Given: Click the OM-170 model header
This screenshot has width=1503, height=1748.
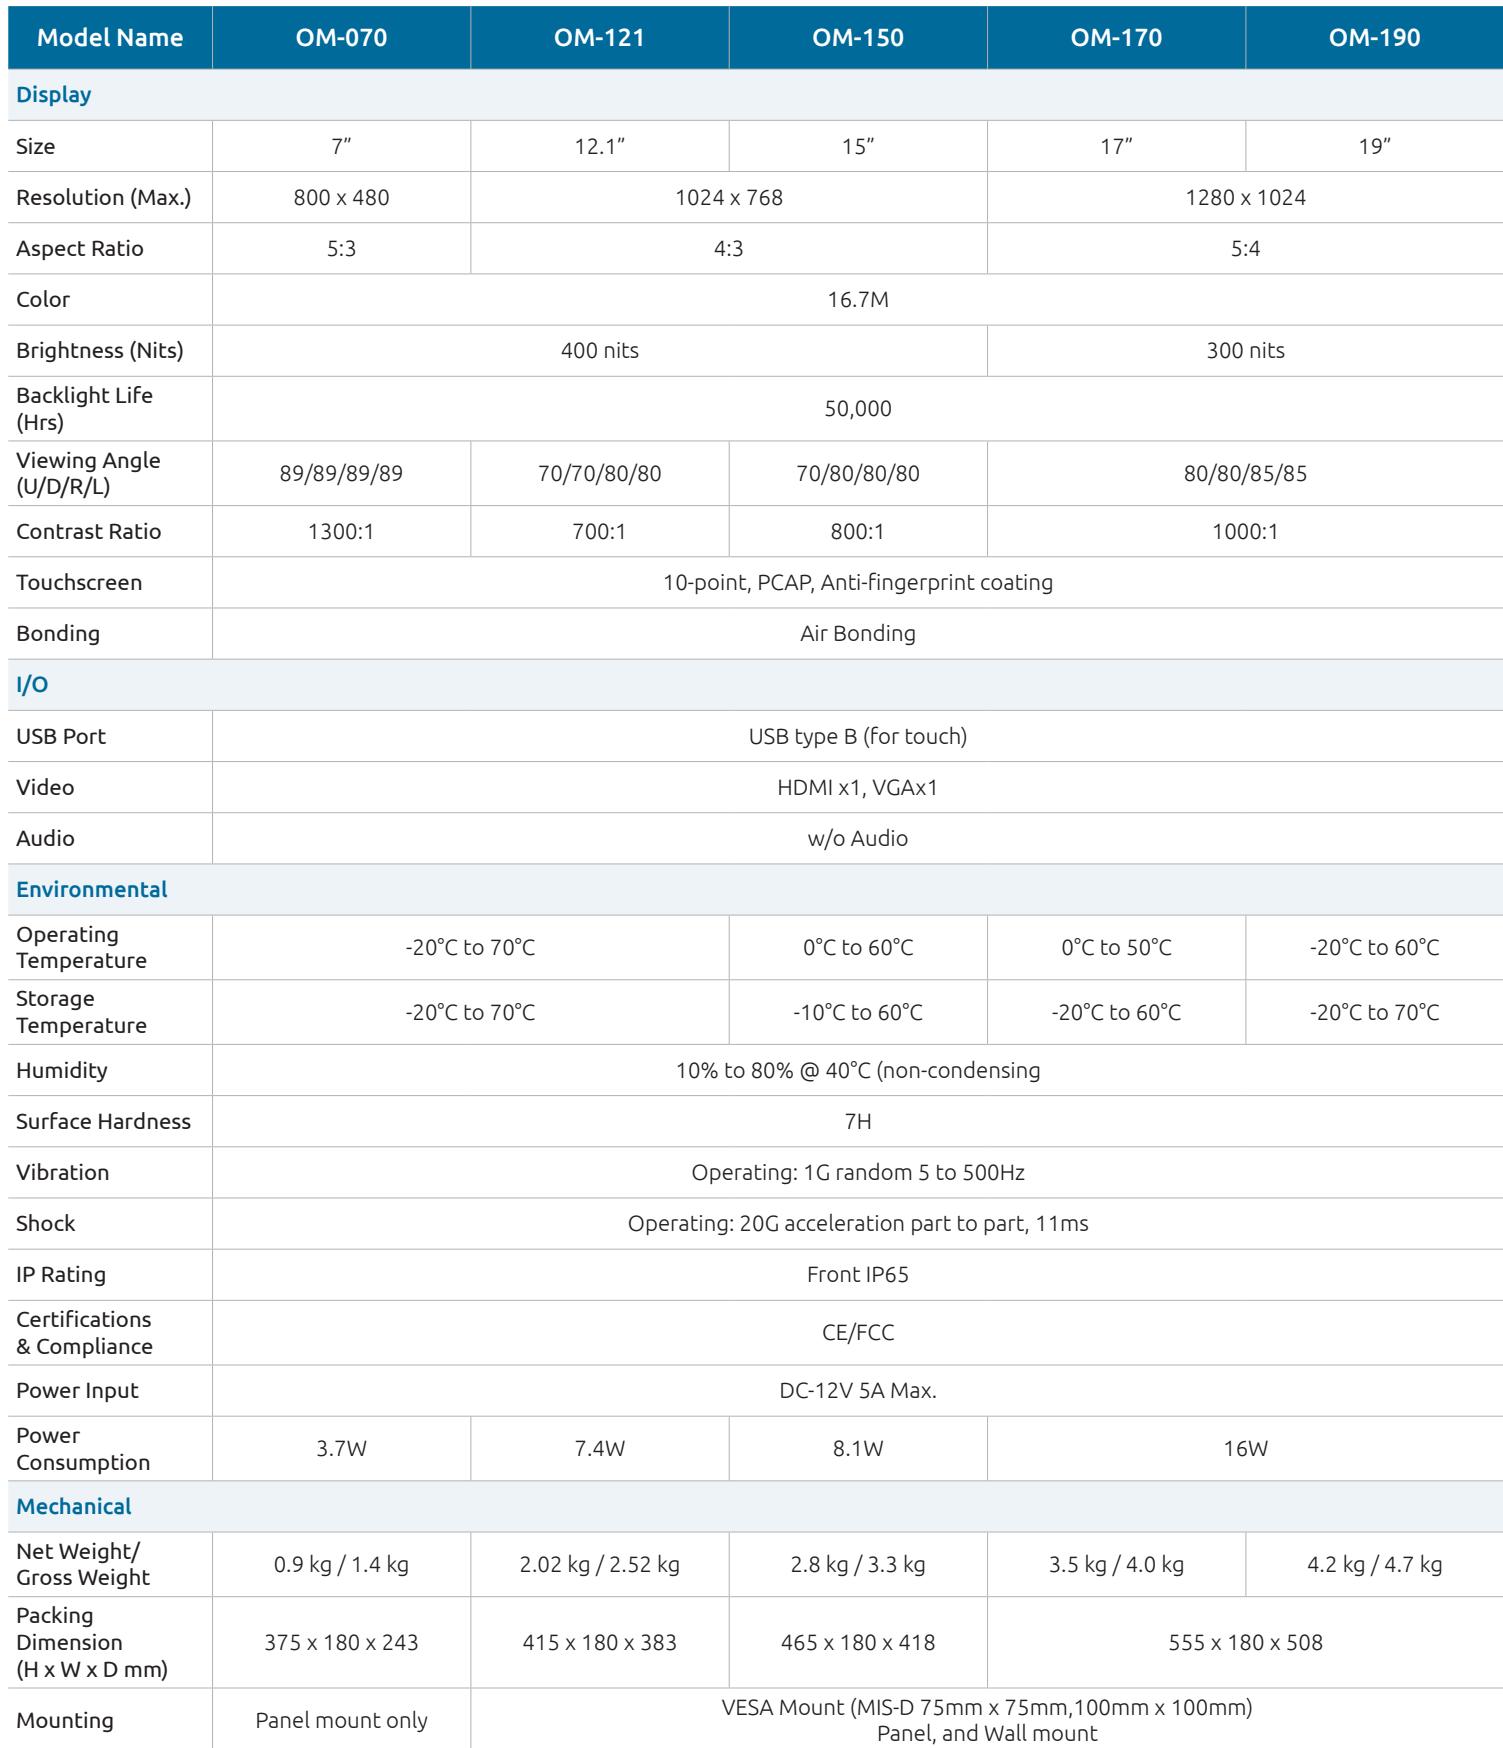Looking at the screenshot, I should tap(1116, 38).
